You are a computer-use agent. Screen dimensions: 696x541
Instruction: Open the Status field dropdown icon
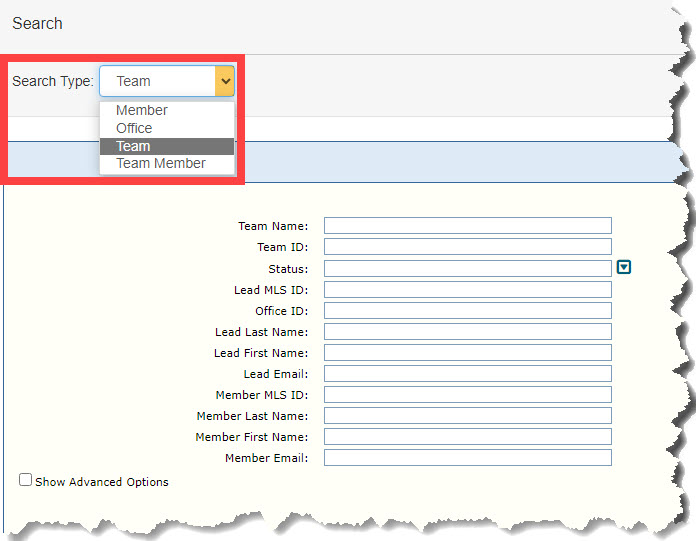point(624,267)
